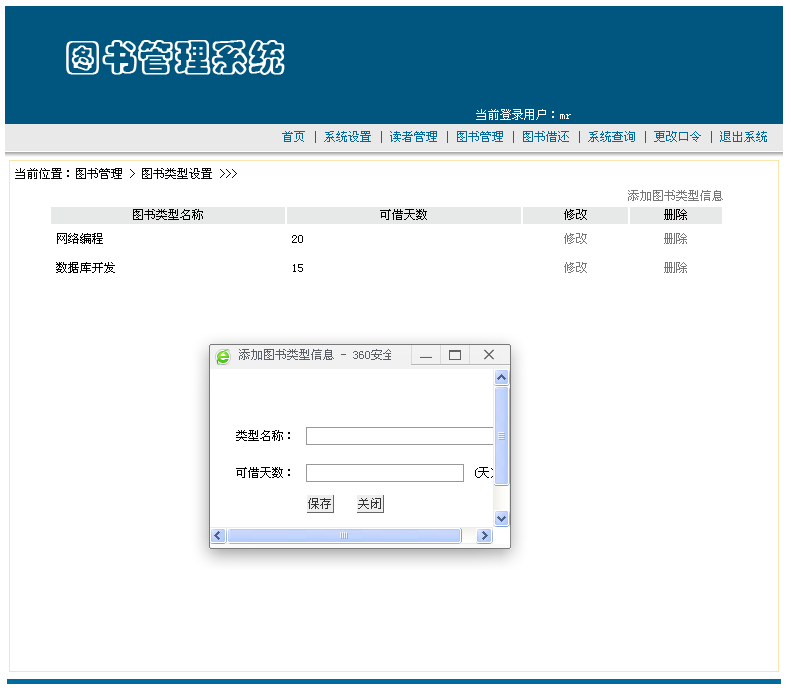Click the 当前登录用户 mr text
The width and height of the screenshot is (791, 688).
tap(523, 115)
